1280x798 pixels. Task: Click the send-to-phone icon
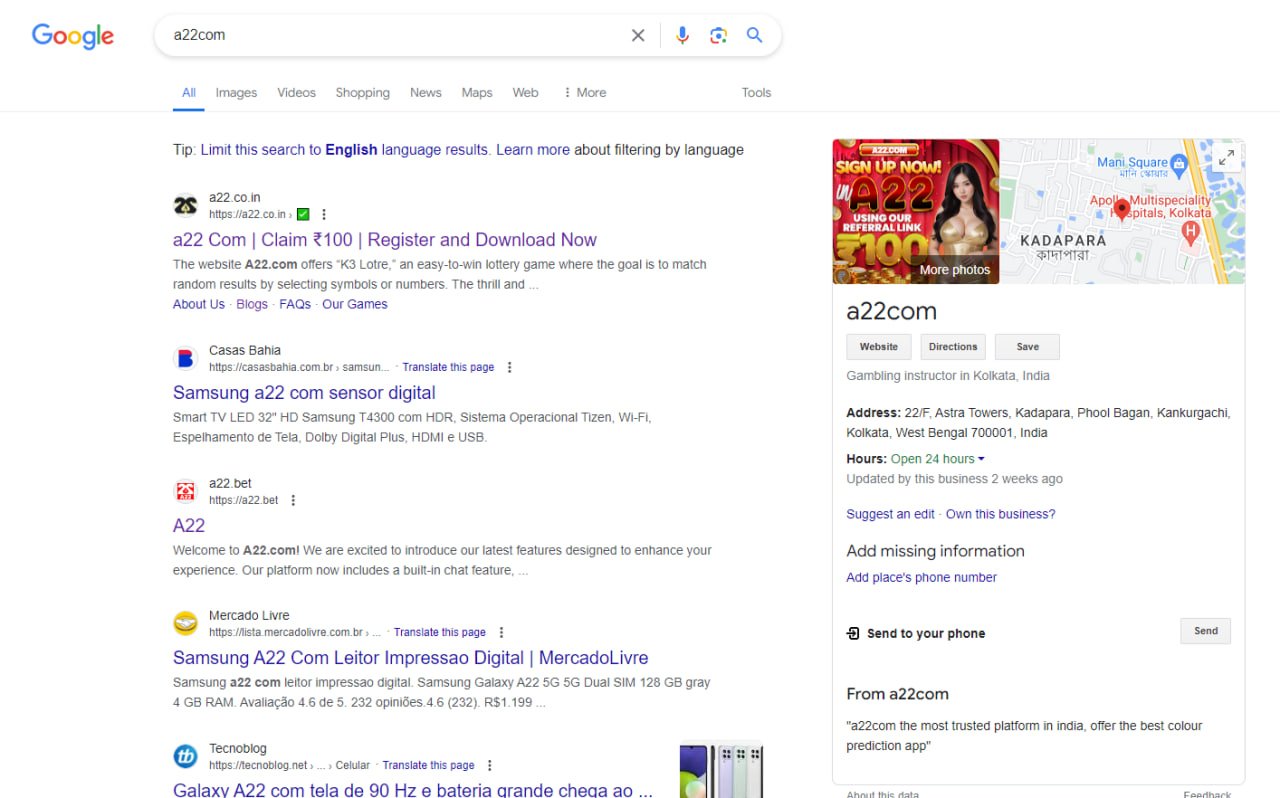(x=853, y=633)
